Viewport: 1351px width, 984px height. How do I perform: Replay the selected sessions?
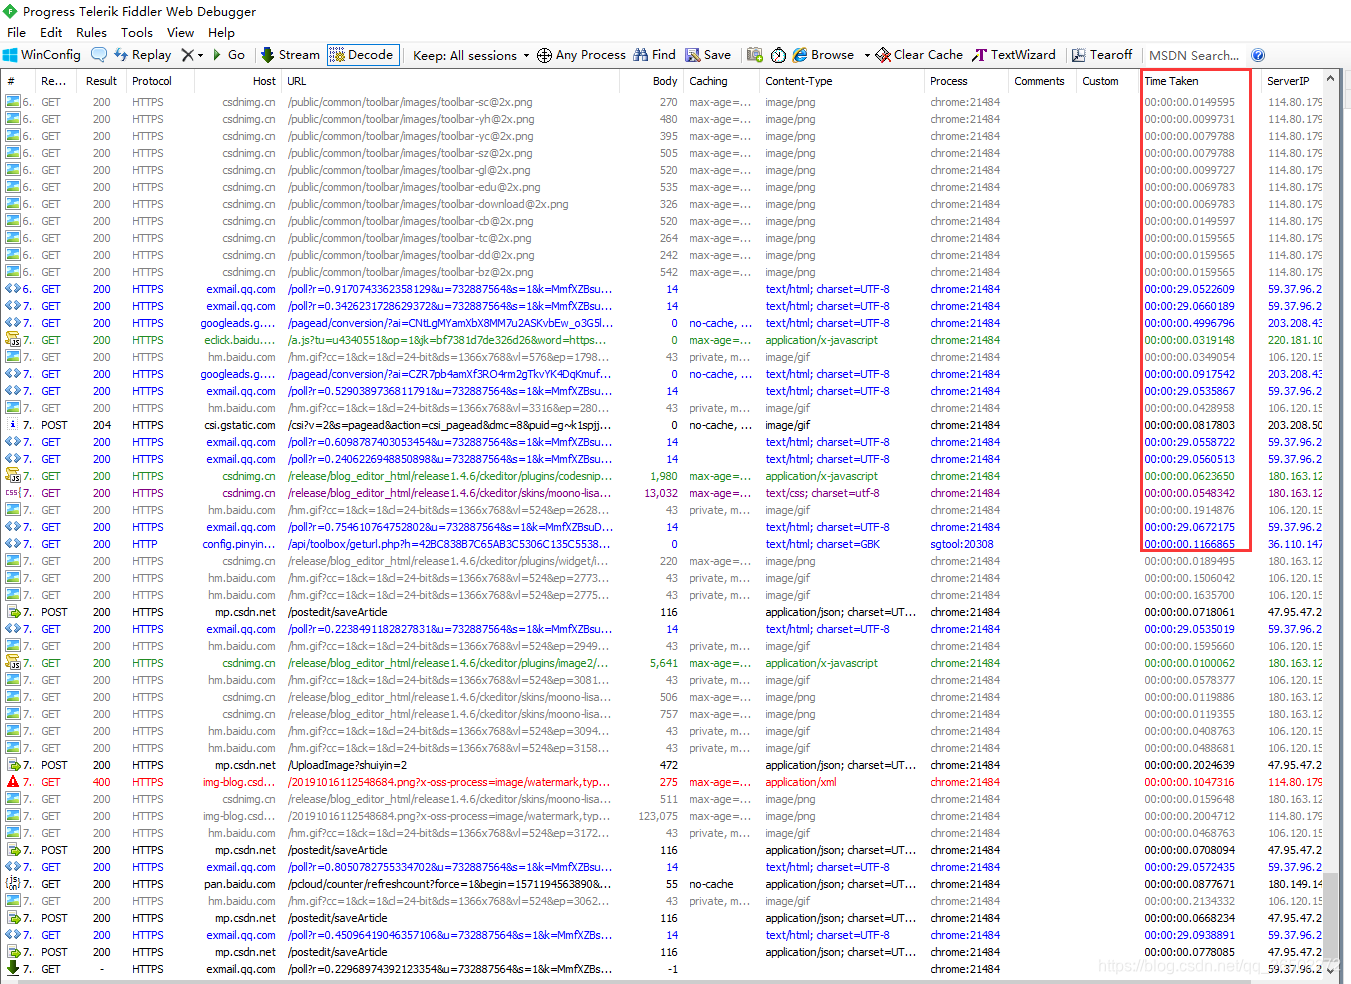click(x=142, y=55)
